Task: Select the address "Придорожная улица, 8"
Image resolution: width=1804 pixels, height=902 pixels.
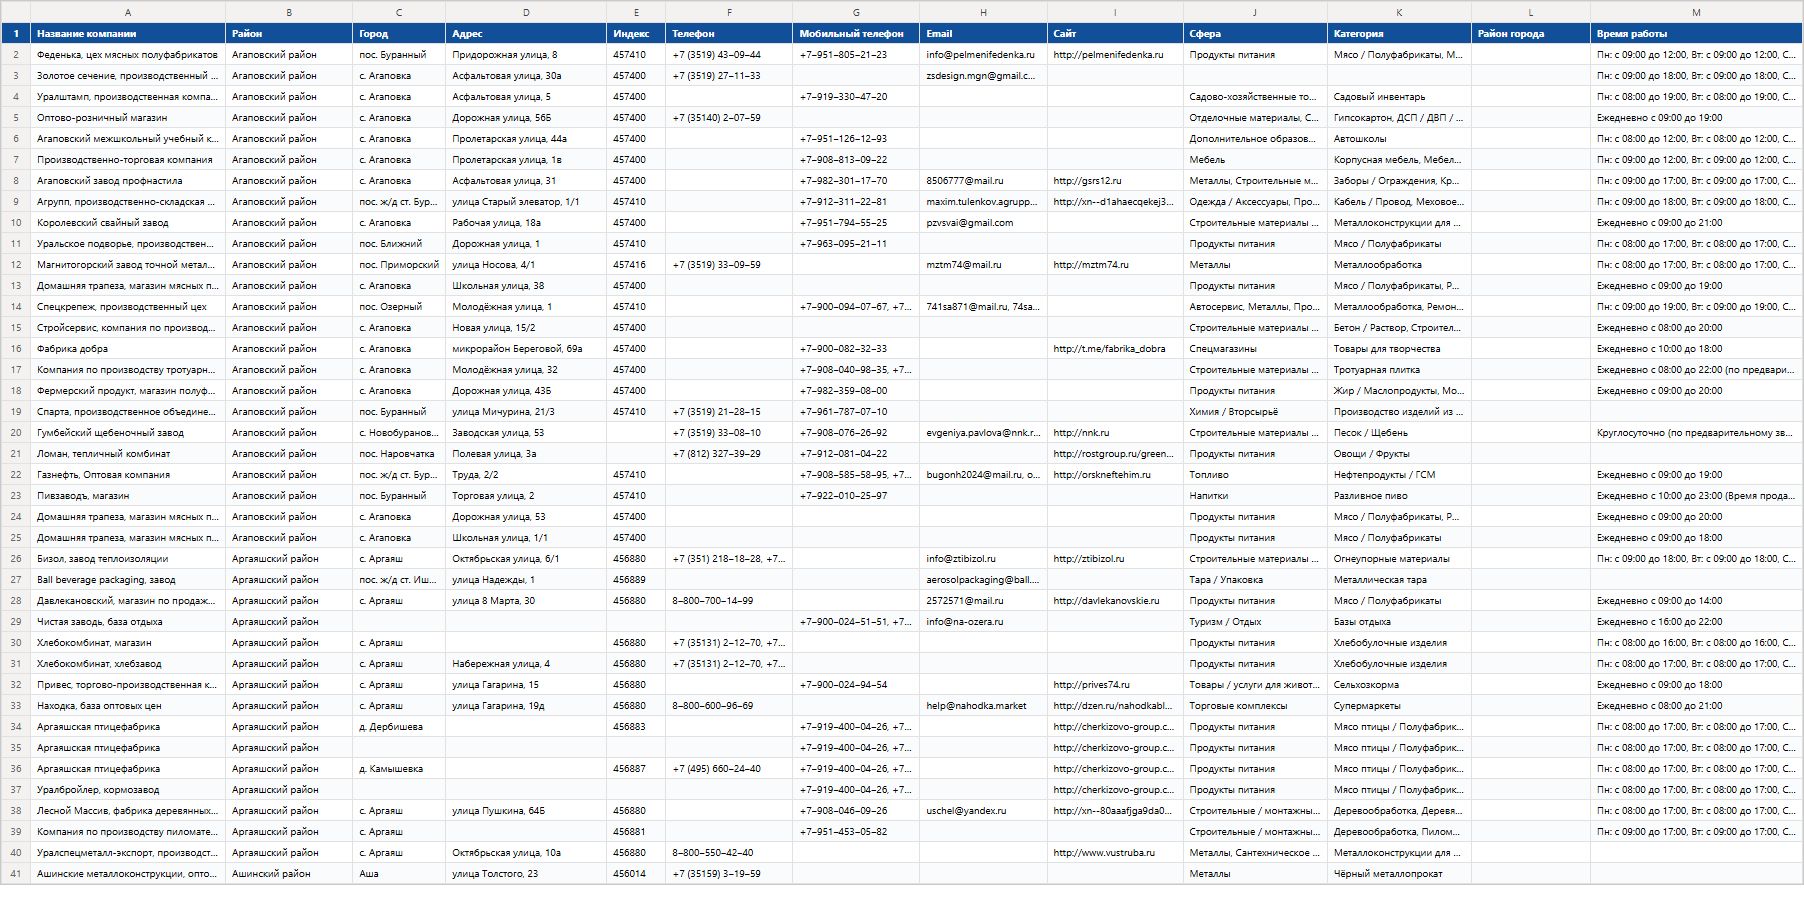Action: (x=526, y=55)
